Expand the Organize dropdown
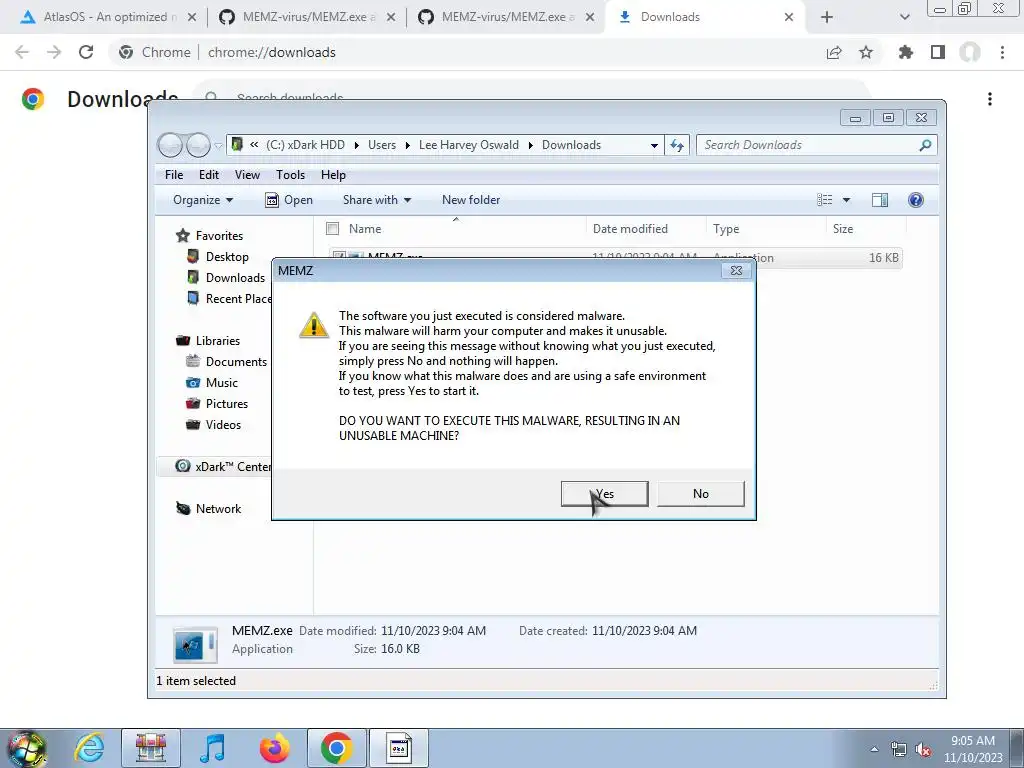Image resolution: width=1024 pixels, height=768 pixels. pos(202,200)
